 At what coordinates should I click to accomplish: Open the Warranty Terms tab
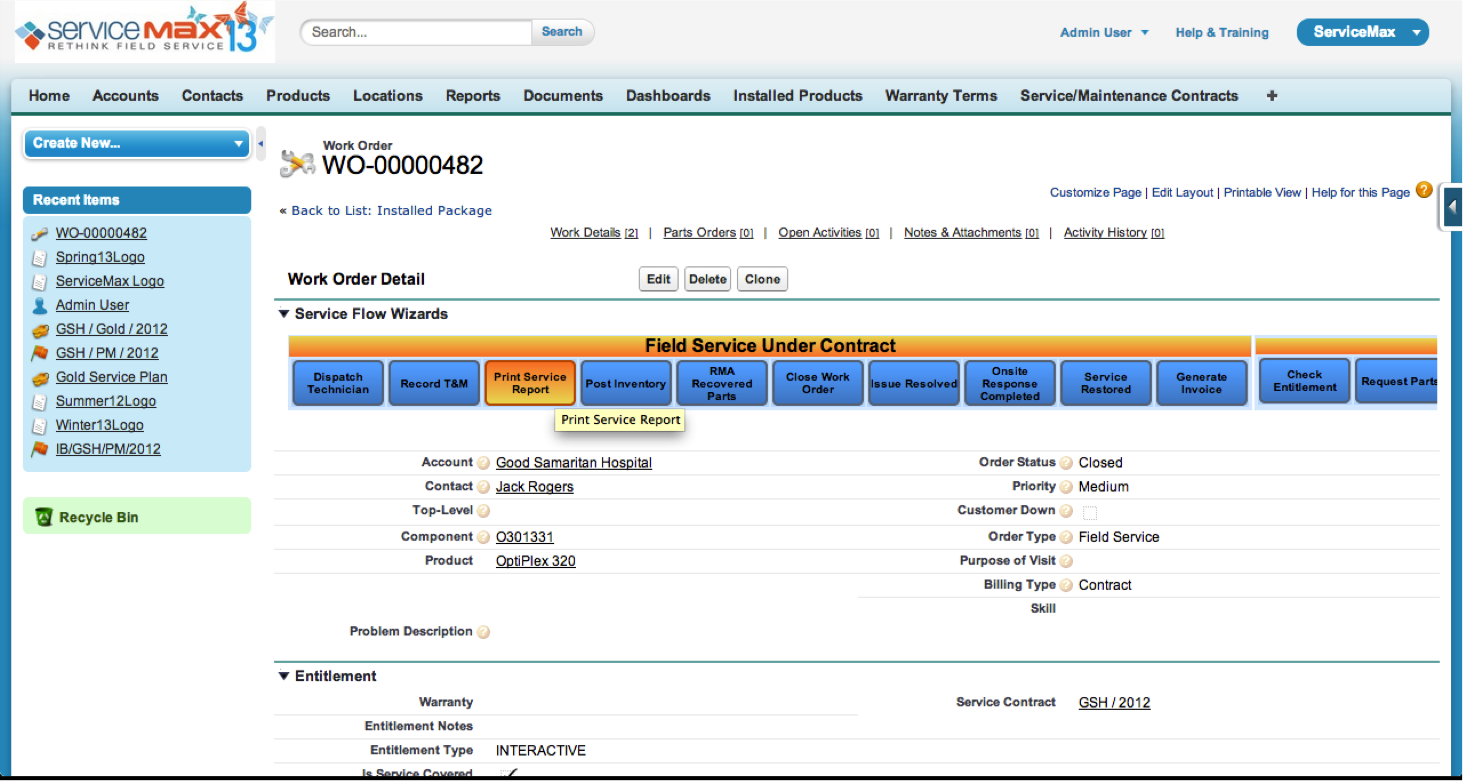click(x=941, y=96)
